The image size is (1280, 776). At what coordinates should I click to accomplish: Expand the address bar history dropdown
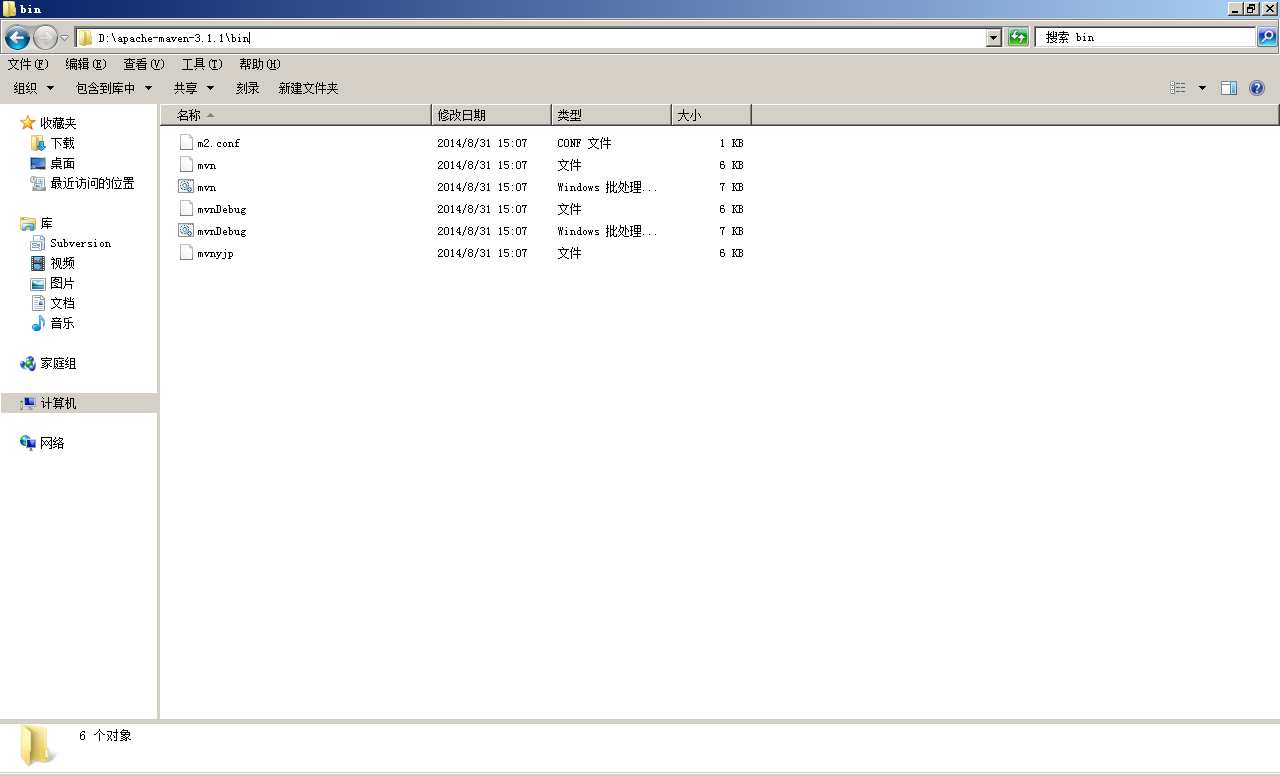[x=993, y=38]
